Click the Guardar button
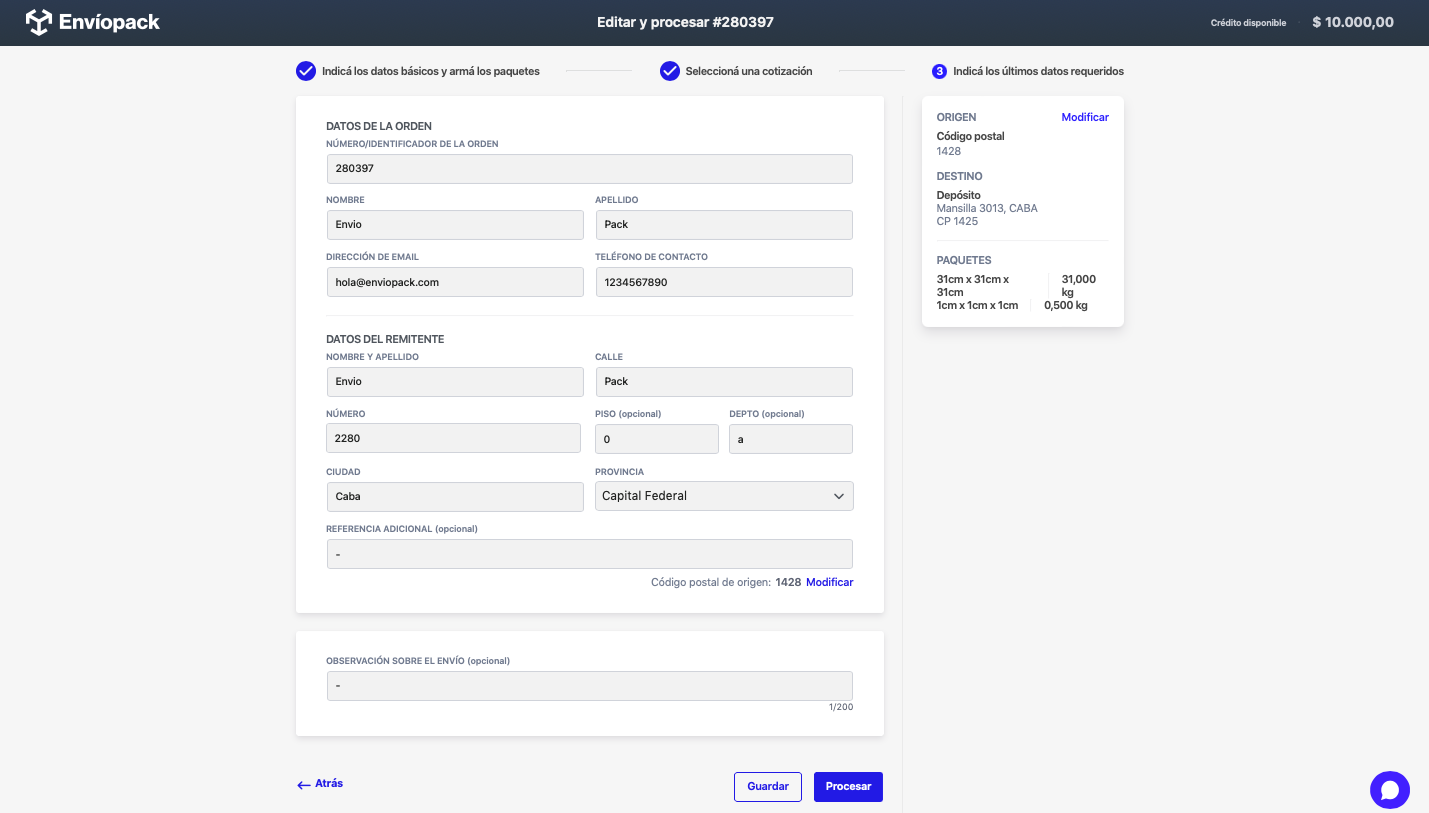The height and width of the screenshot is (813, 1429). (x=768, y=786)
